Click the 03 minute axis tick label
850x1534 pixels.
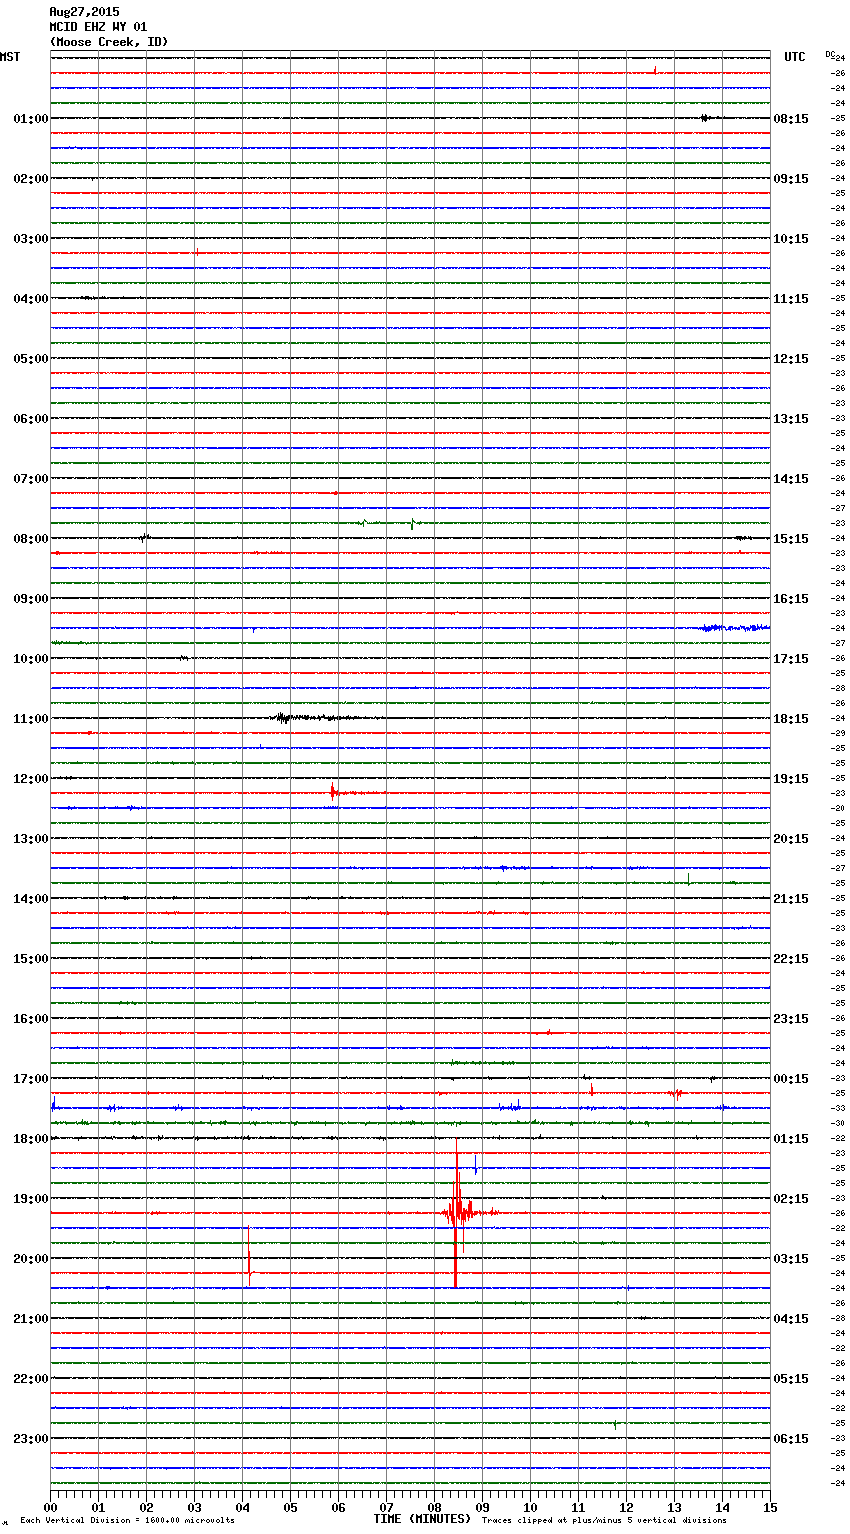point(194,1508)
